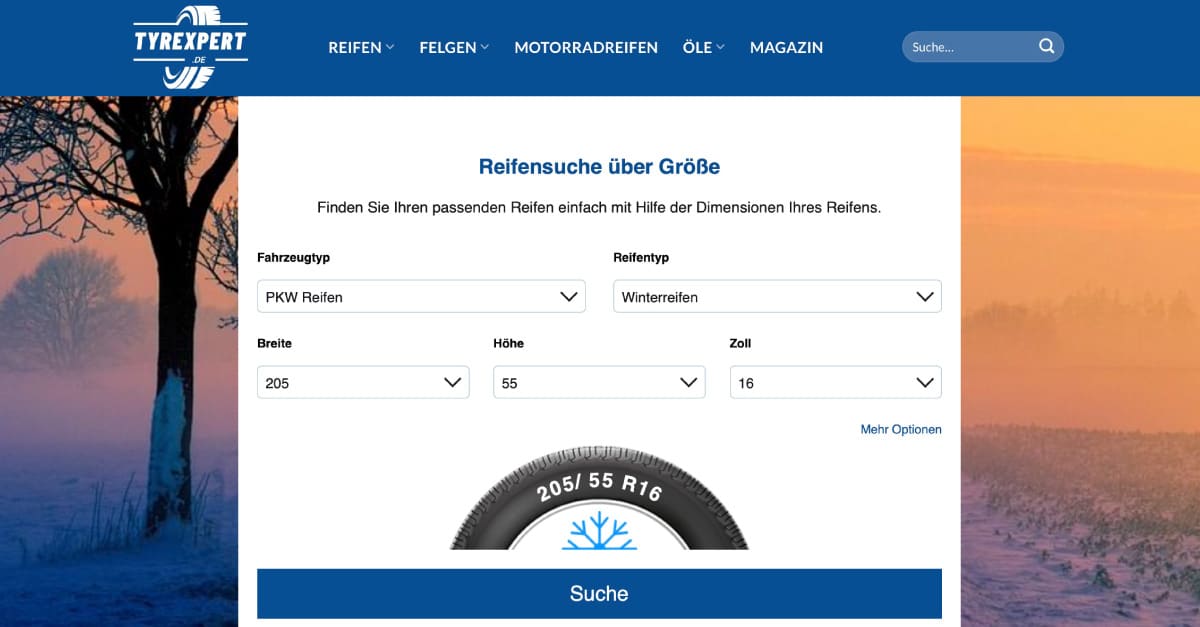This screenshot has width=1200, height=627.
Task: Open the Breite dropdown showing 205
Action: tap(363, 382)
